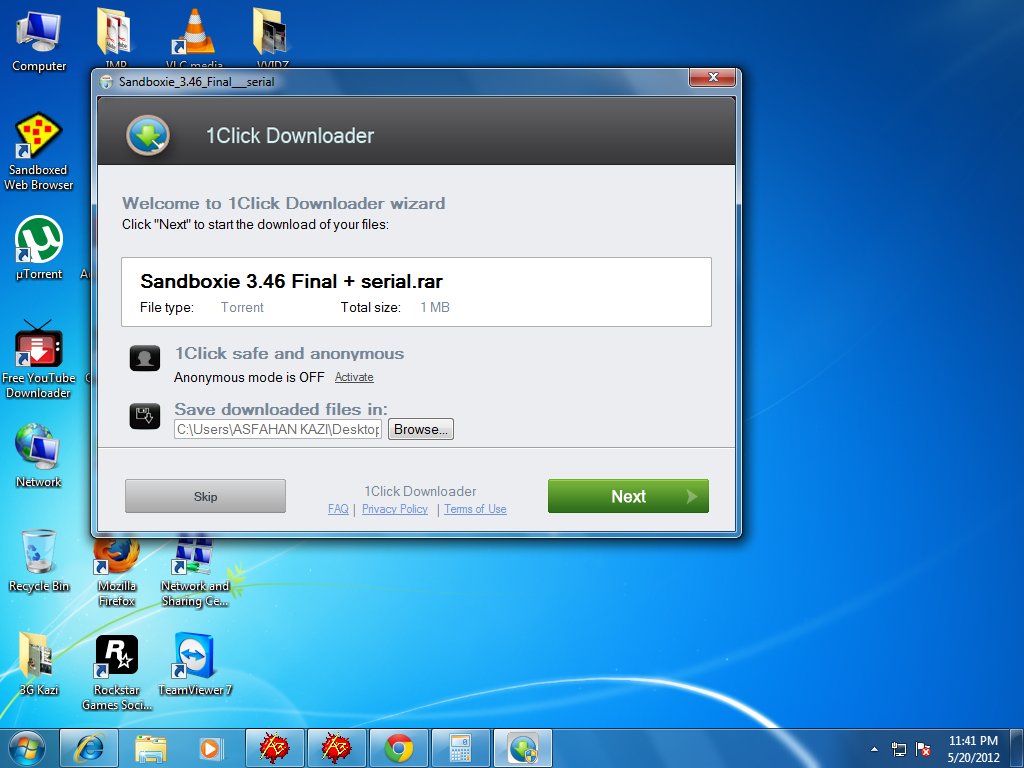
Task: Select the TeamViewer 7 desktop icon
Action: (195, 664)
